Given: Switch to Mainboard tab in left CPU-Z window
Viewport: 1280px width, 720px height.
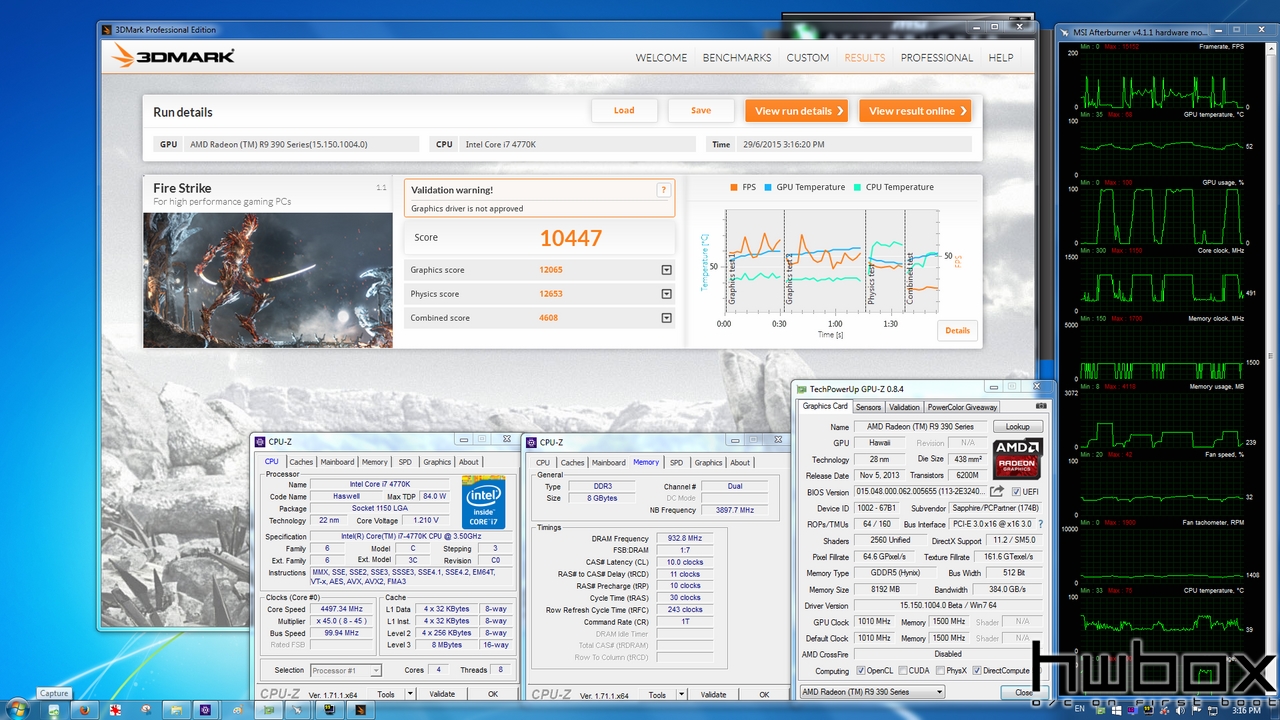Looking at the screenshot, I should click(337, 462).
